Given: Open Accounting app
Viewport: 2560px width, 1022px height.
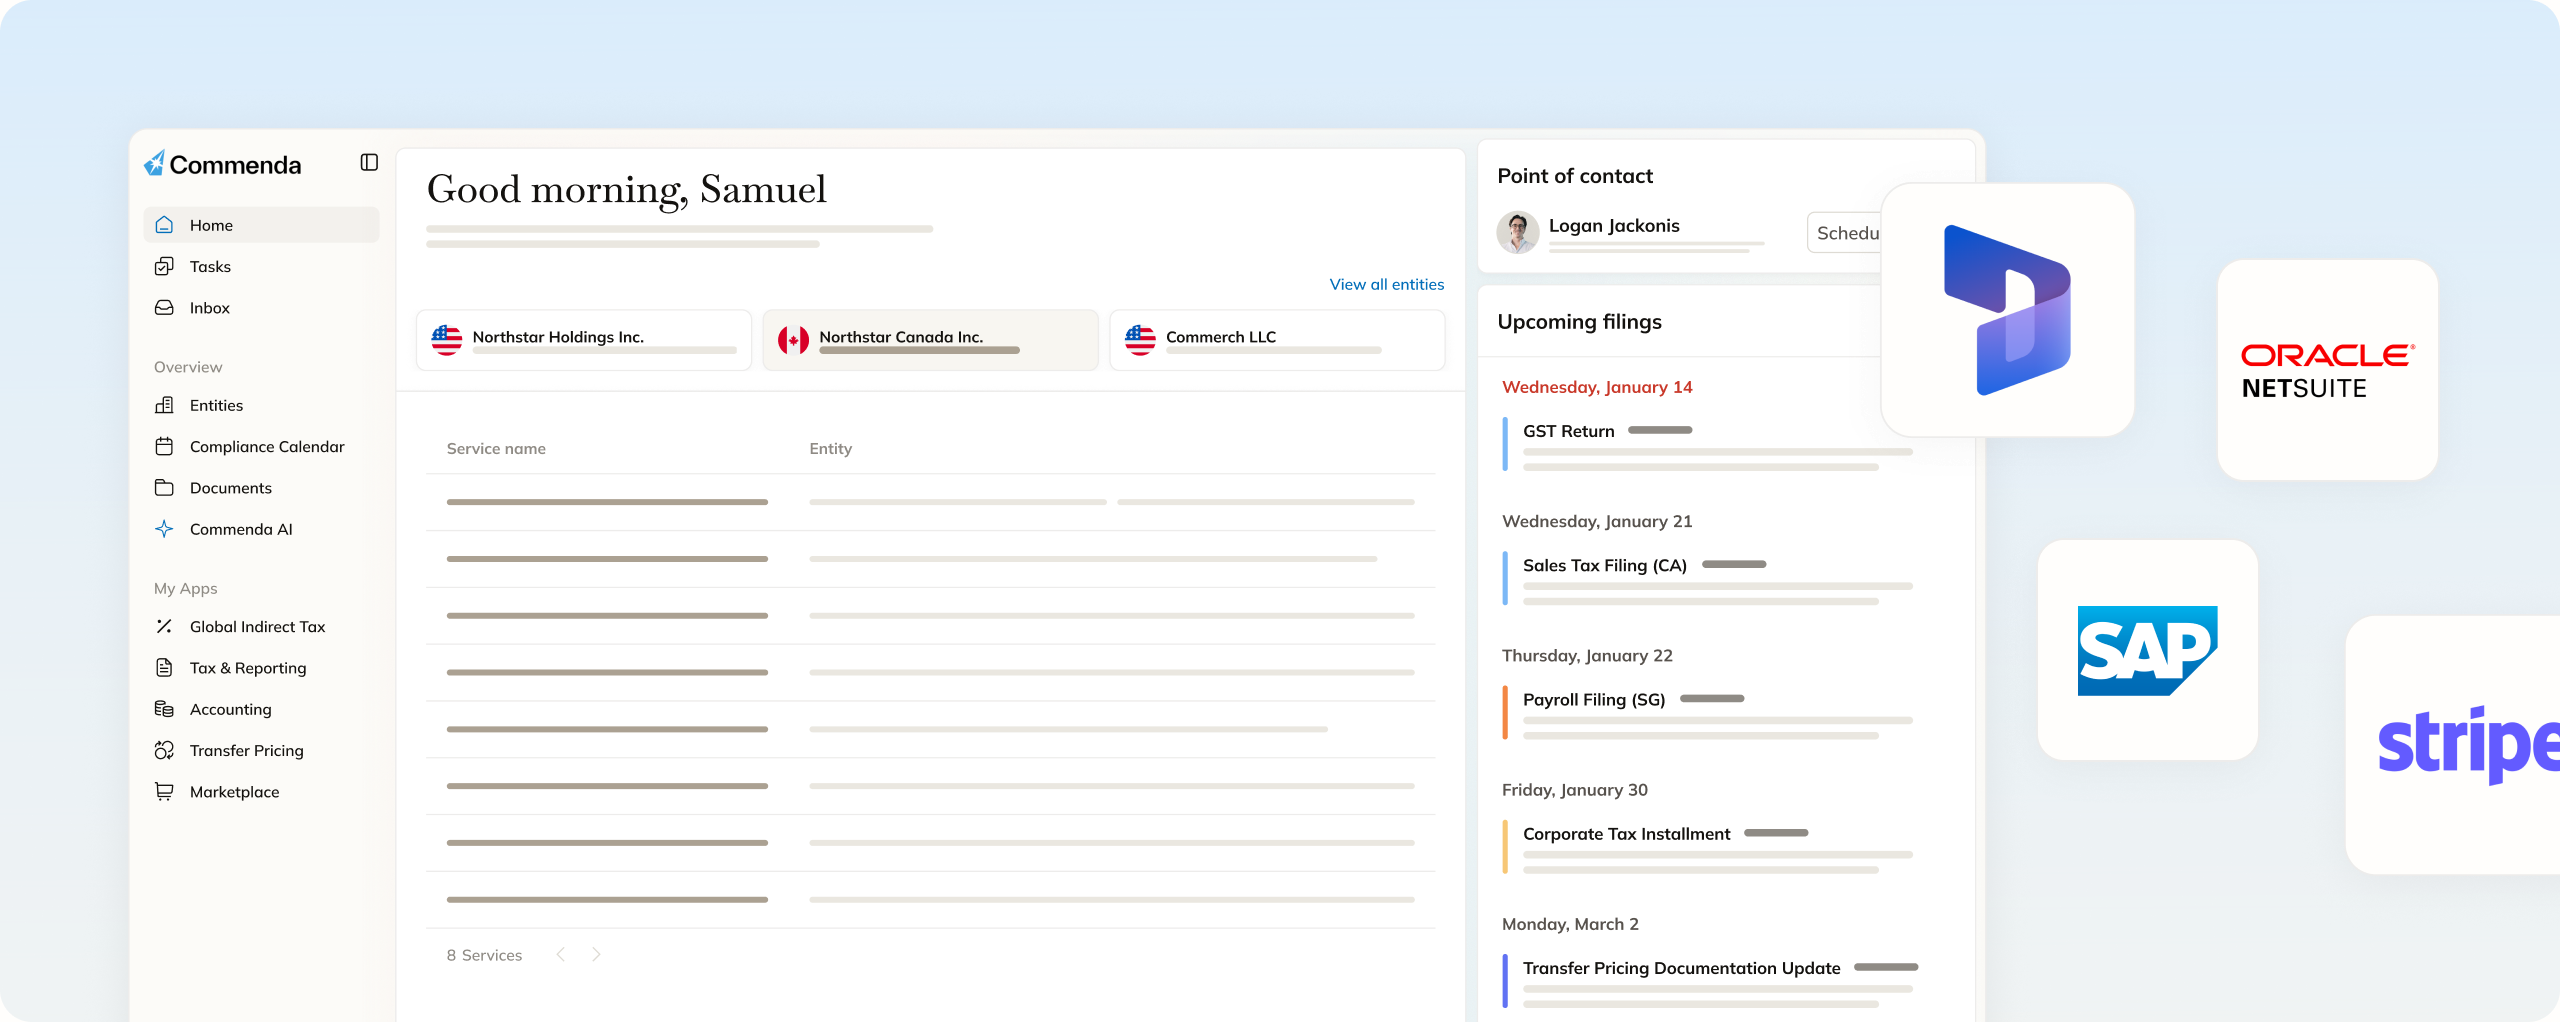Looking at the screenshot, I should 261,709.
